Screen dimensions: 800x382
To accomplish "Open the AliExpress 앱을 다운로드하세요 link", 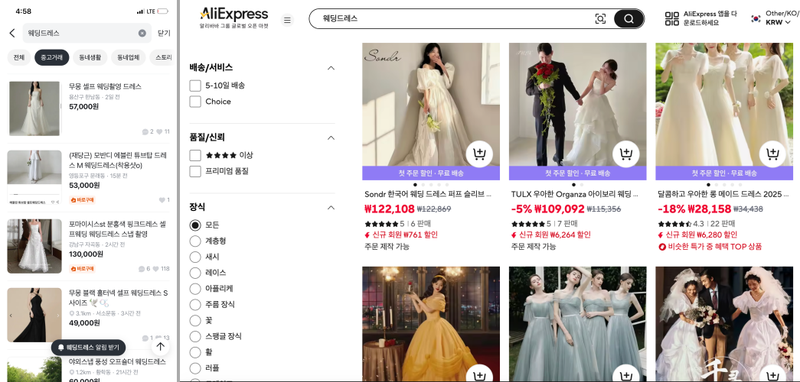I will pos(710,18).
